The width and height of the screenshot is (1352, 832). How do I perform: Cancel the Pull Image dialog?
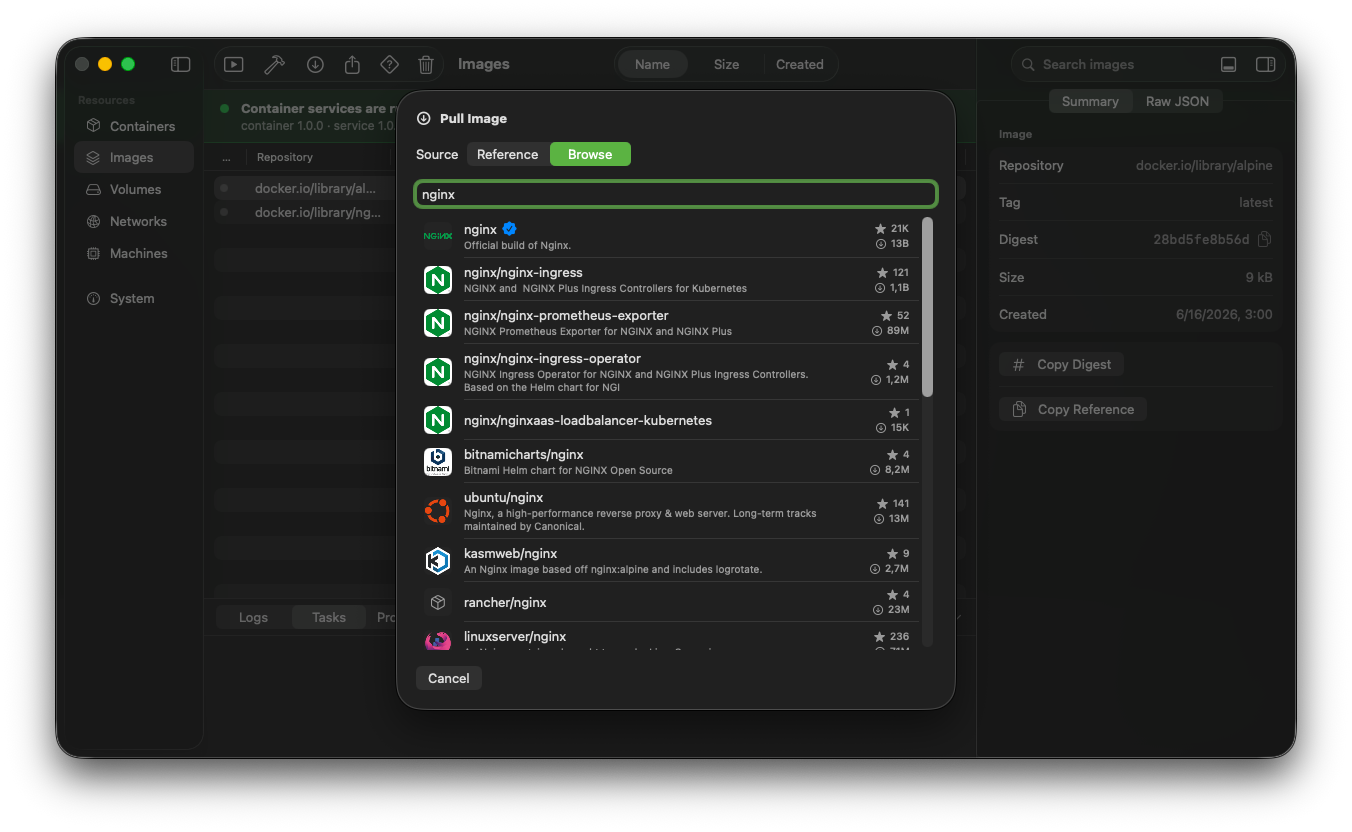[x=448, y=678]
